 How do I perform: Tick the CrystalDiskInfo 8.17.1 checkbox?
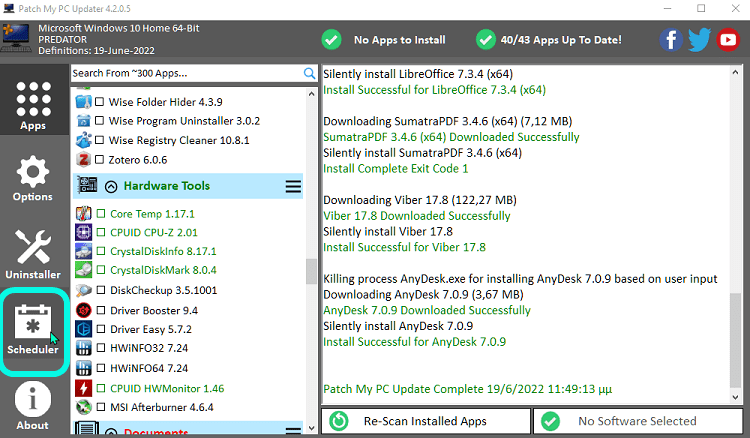click(101, 251)
